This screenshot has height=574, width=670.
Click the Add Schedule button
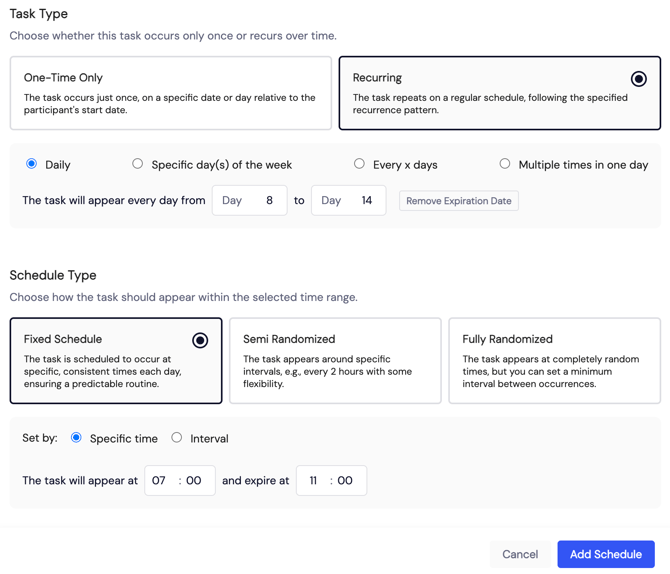pos(606,554)
